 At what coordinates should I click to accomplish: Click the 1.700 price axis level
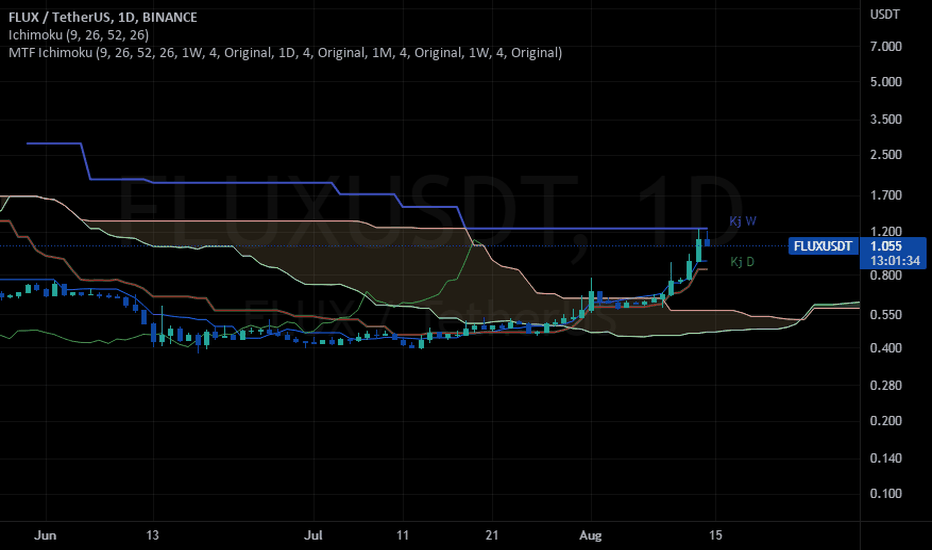point(886,195)
